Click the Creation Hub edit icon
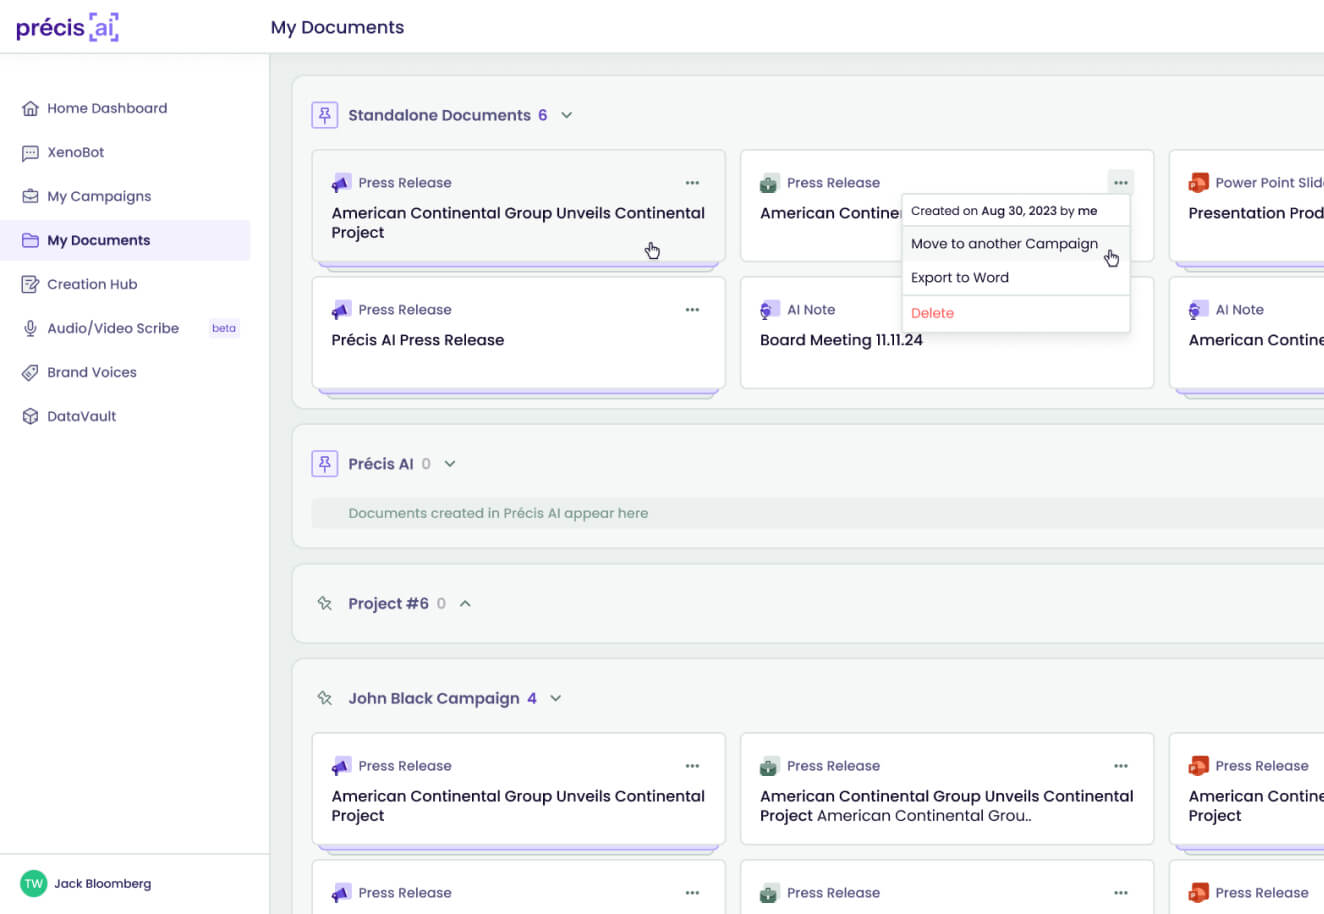Image resolution: width=1324 pixels, height=914 pixels. (30, 284)
